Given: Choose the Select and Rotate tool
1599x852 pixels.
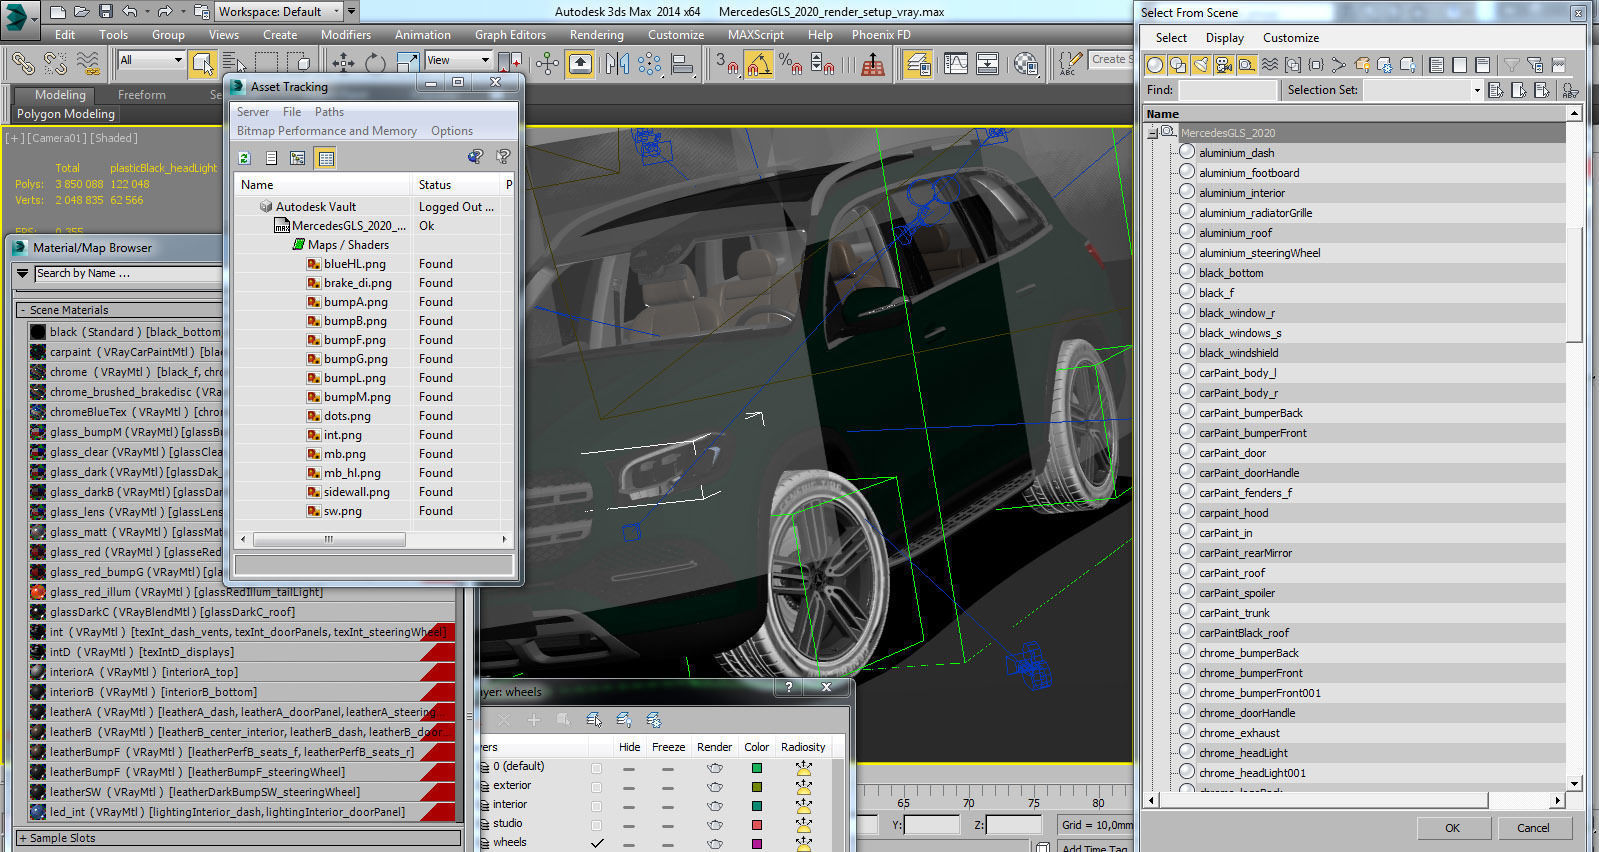Looking at the screenshot, I should (375, 63).
